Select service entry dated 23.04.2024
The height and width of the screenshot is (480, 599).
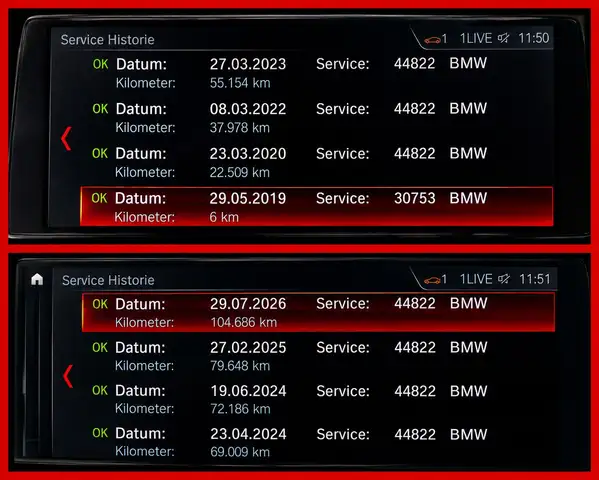[318, 443]
